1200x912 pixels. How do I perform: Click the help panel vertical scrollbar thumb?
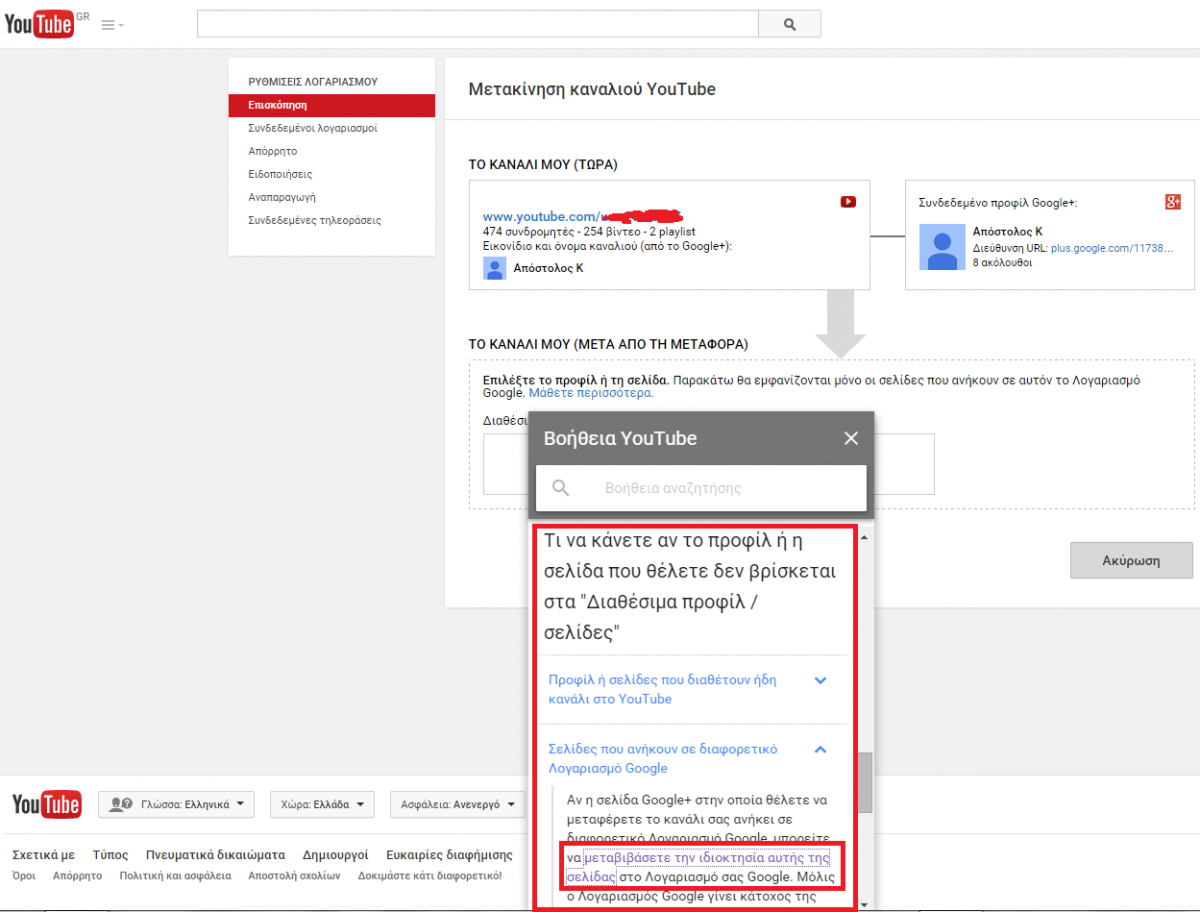point(864,782)
